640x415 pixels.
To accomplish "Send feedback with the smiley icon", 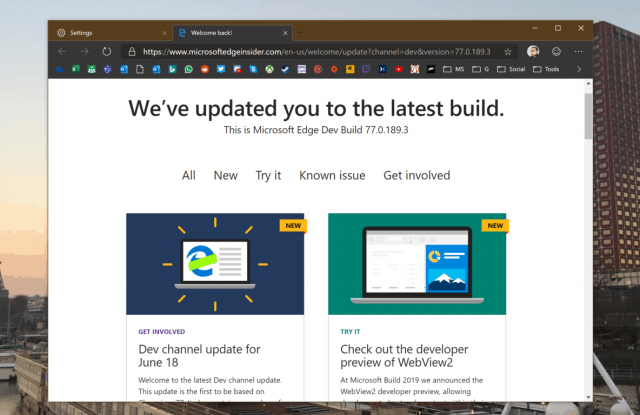I will (556, 51).
